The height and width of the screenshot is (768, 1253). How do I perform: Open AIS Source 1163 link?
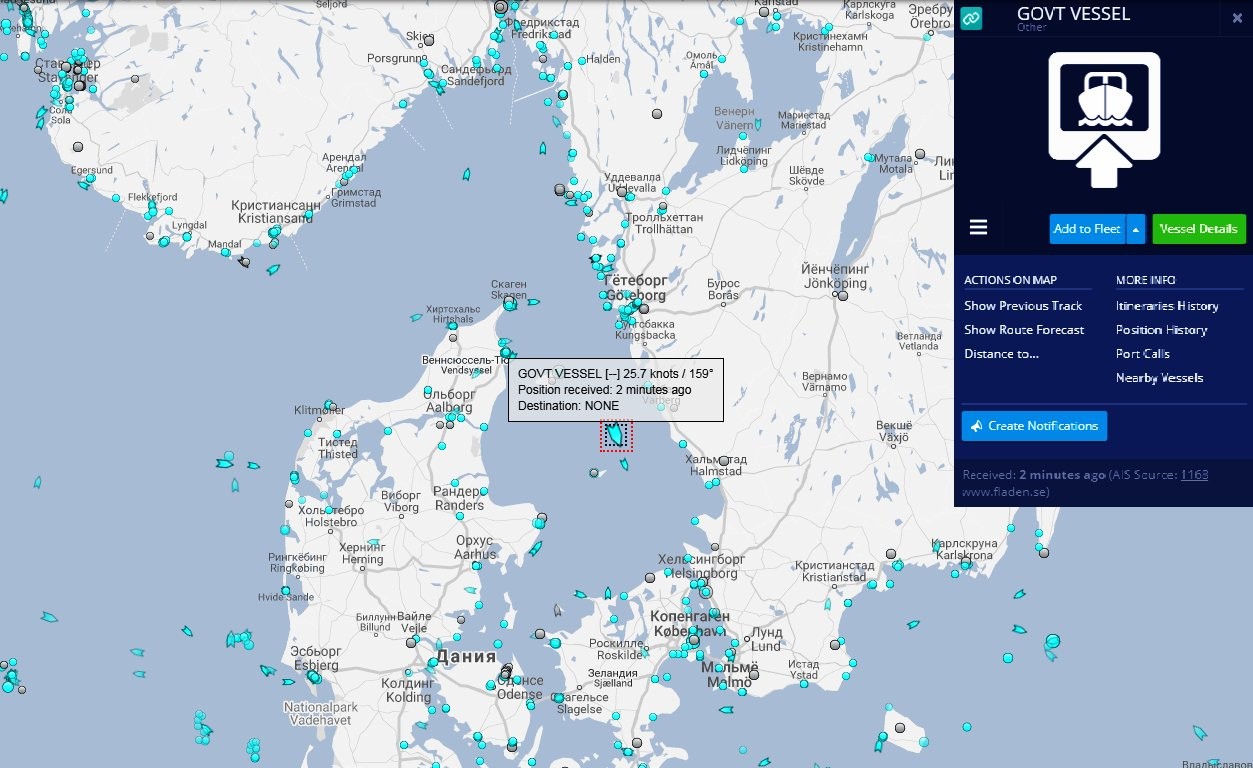tap(1194, 475)
